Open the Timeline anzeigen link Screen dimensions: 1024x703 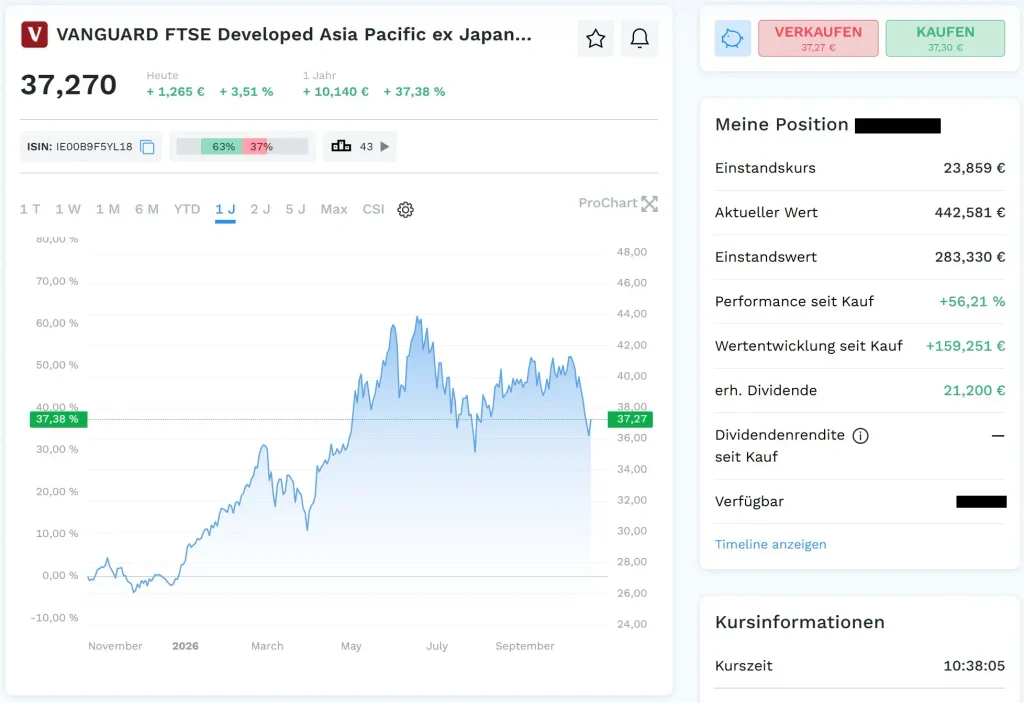[x=770, y=544]
